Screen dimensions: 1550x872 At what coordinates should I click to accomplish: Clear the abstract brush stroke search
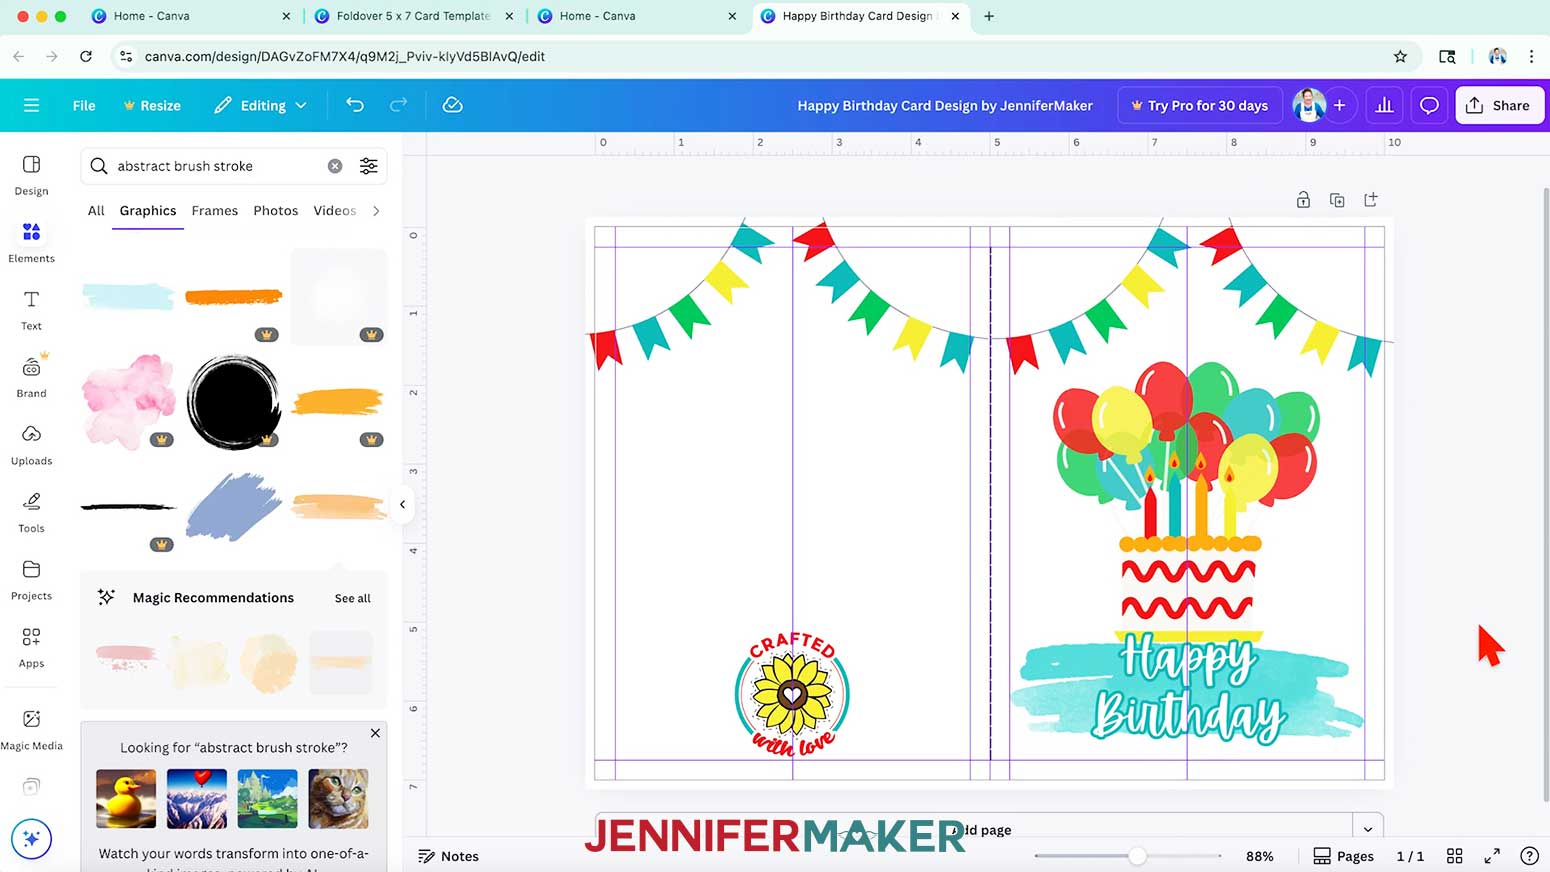click(x=335, y=166)
